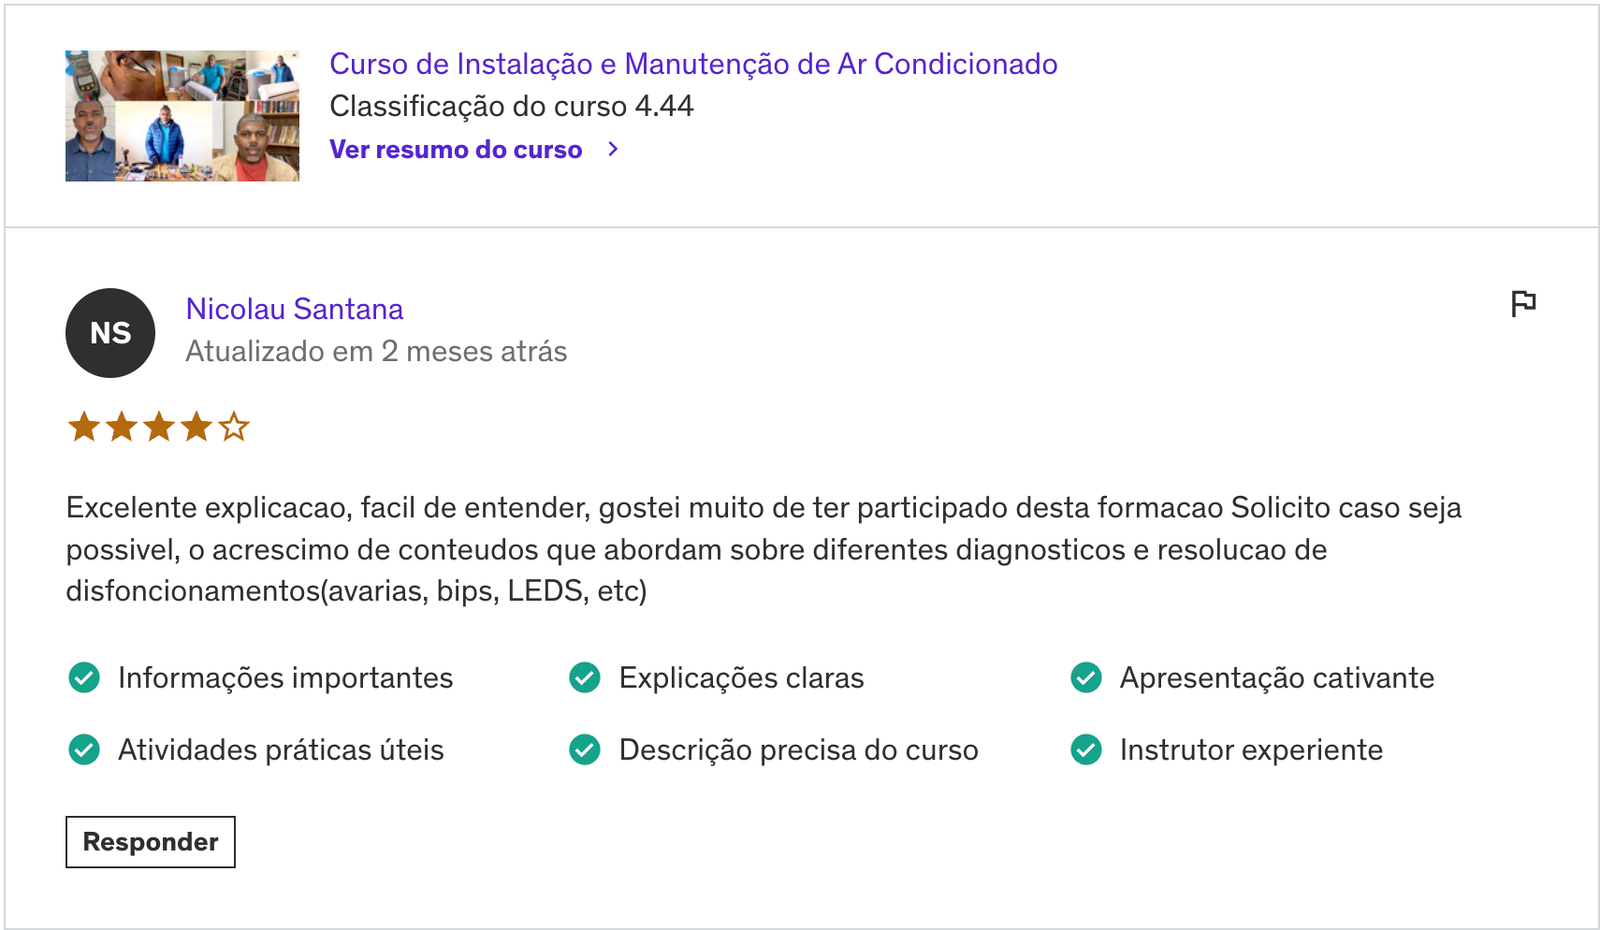
Task: Click the fourth filled rating star
Action: (196, 427)
